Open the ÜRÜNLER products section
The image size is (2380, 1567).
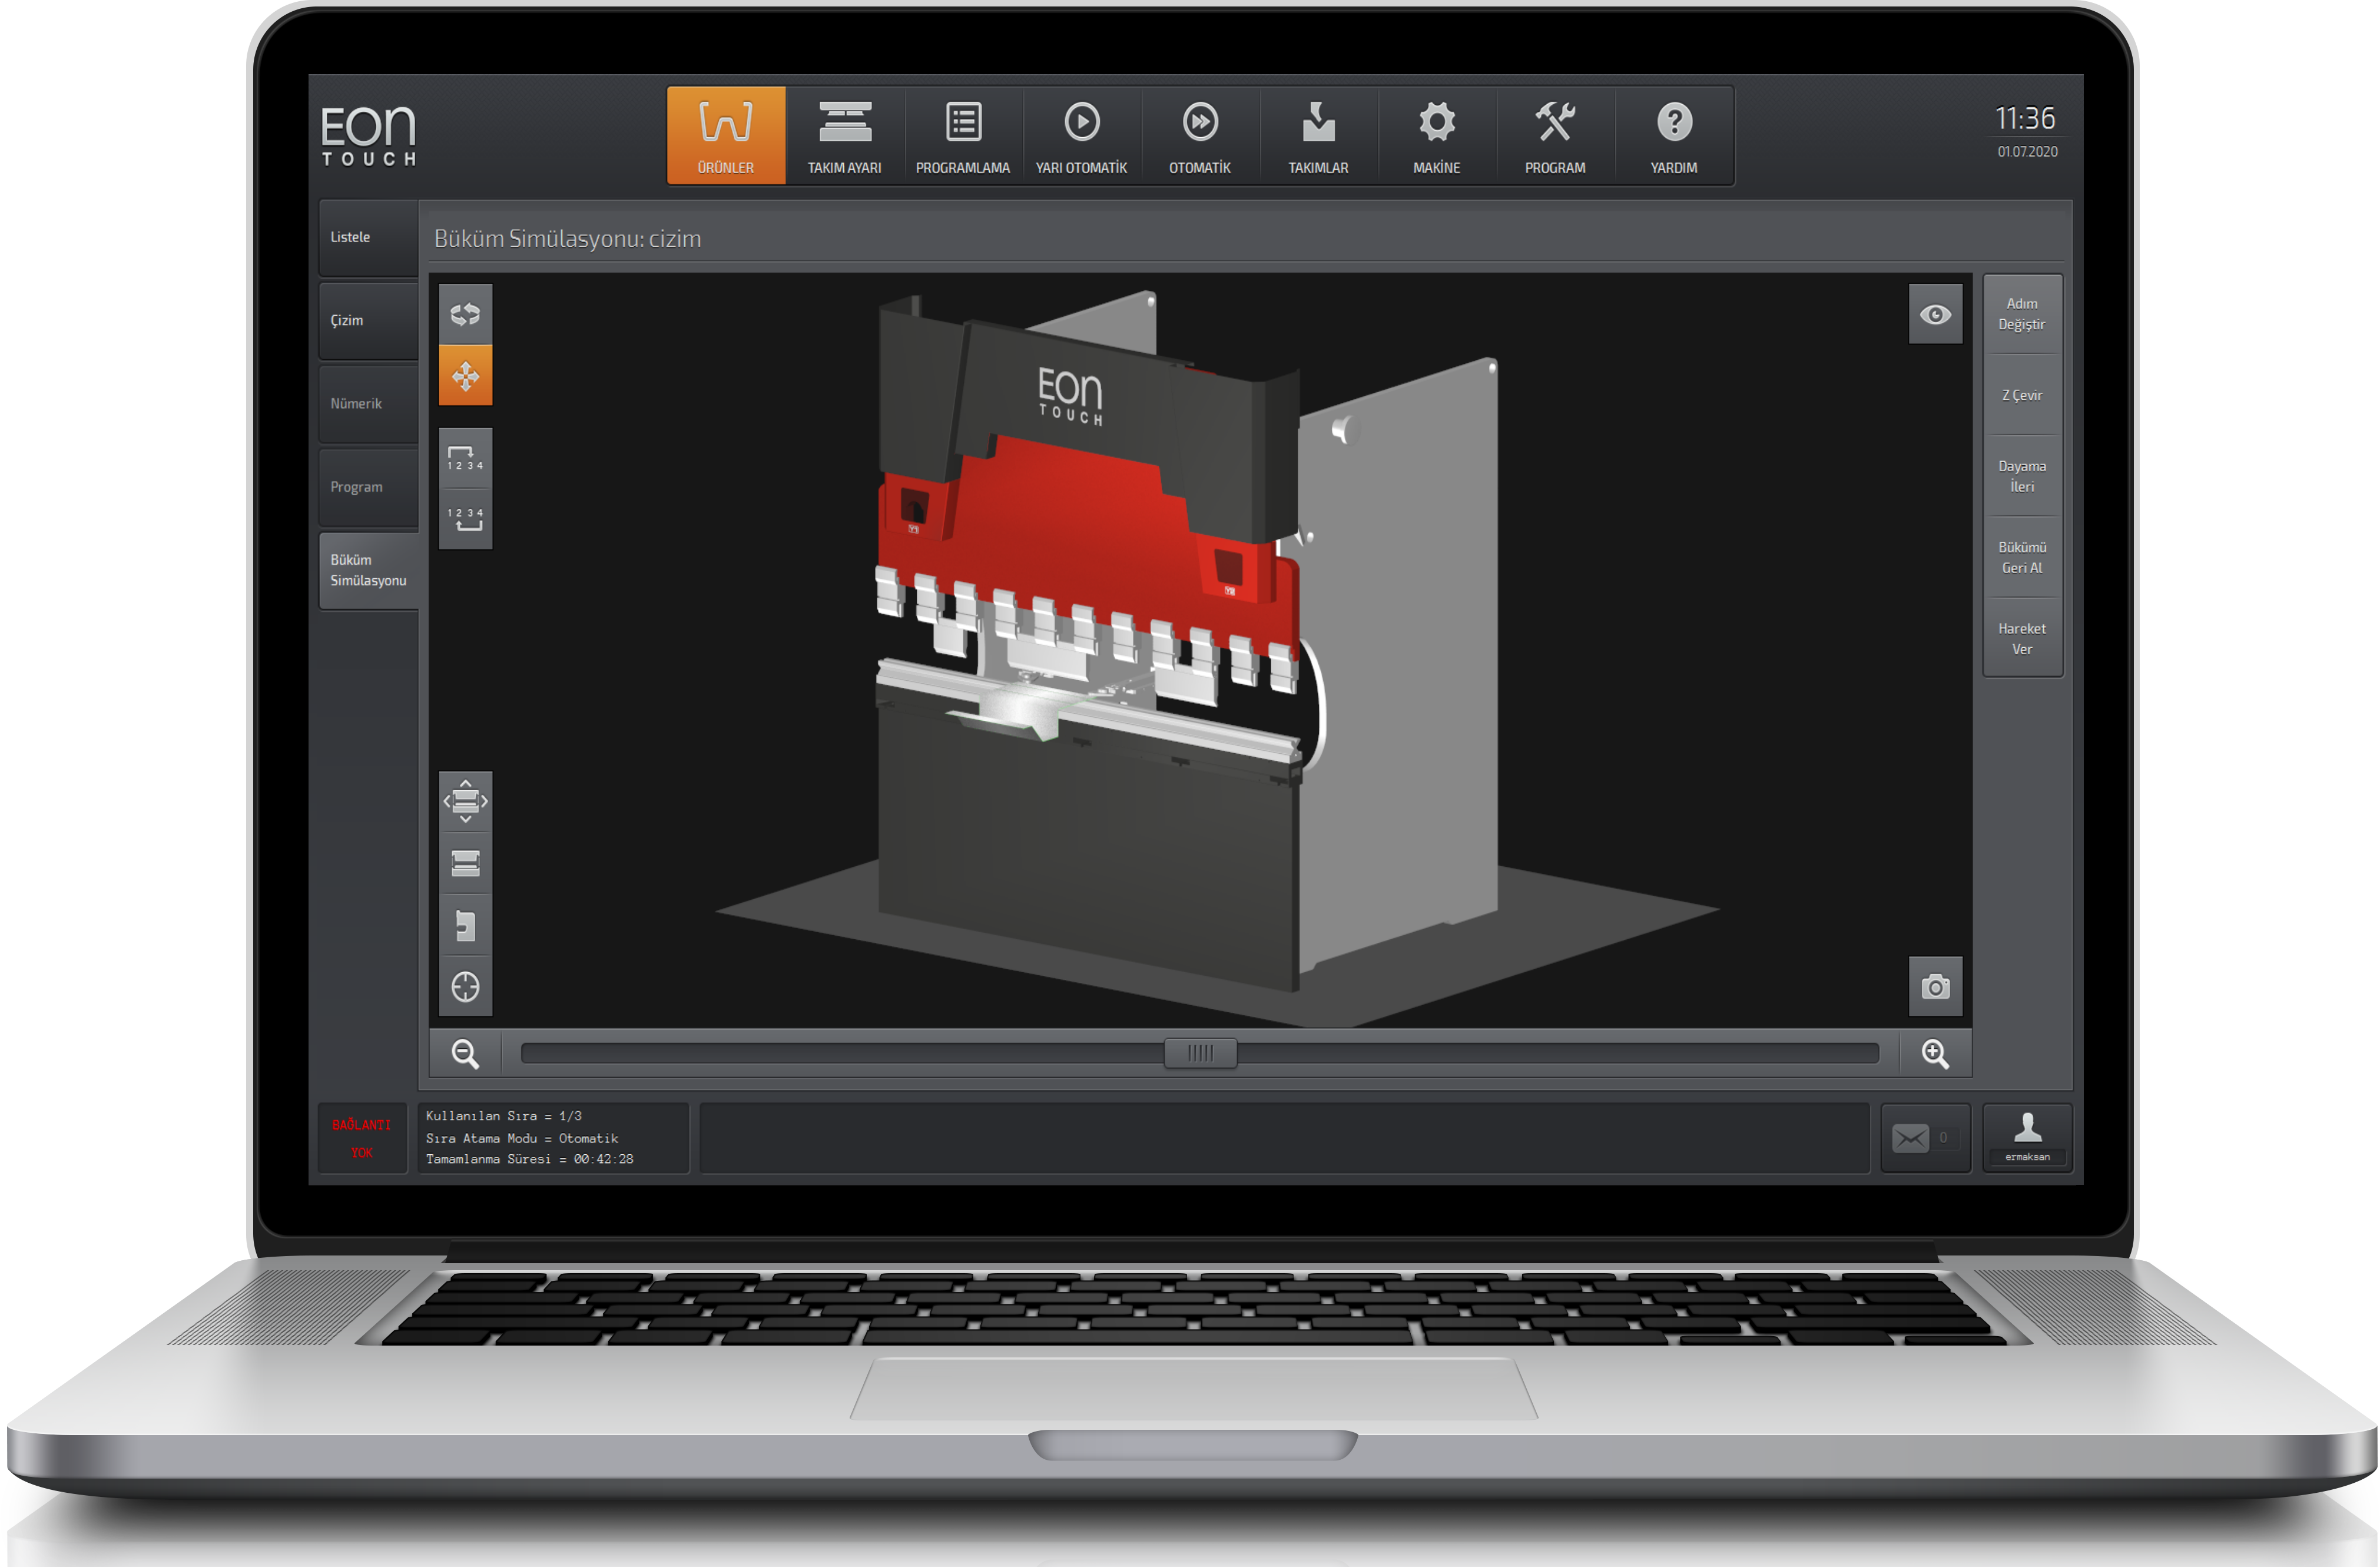tap(726, 136)
